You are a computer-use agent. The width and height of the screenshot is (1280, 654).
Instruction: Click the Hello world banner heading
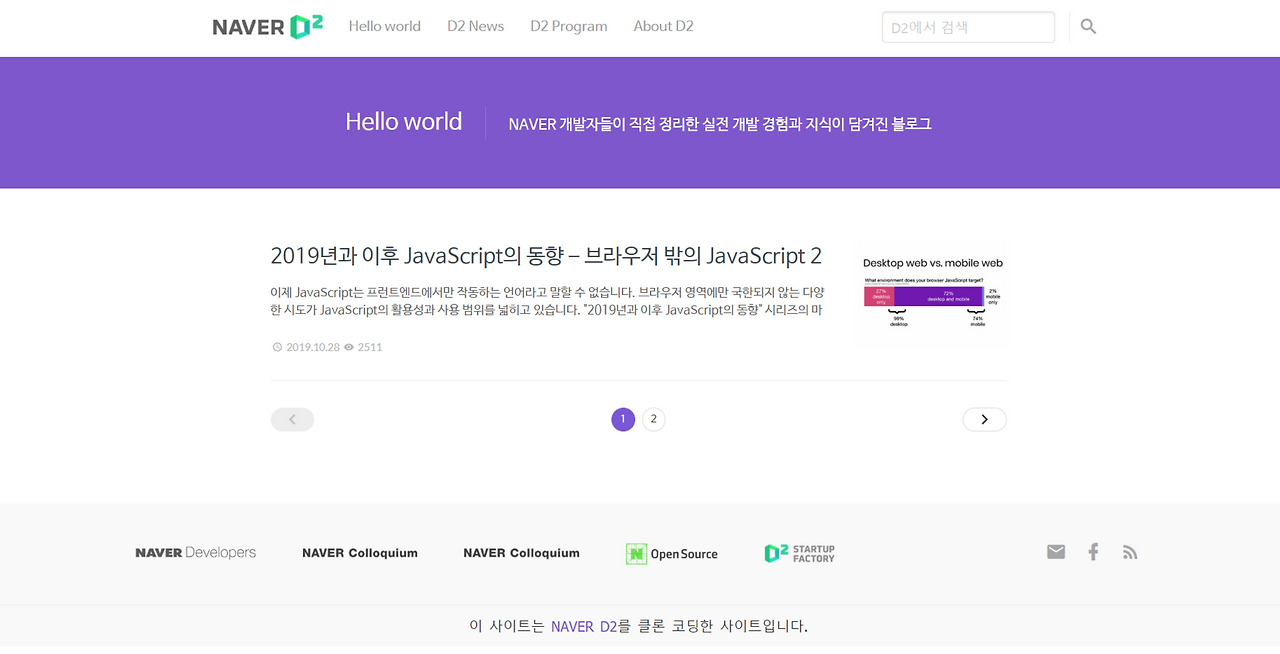coord(404,122)
